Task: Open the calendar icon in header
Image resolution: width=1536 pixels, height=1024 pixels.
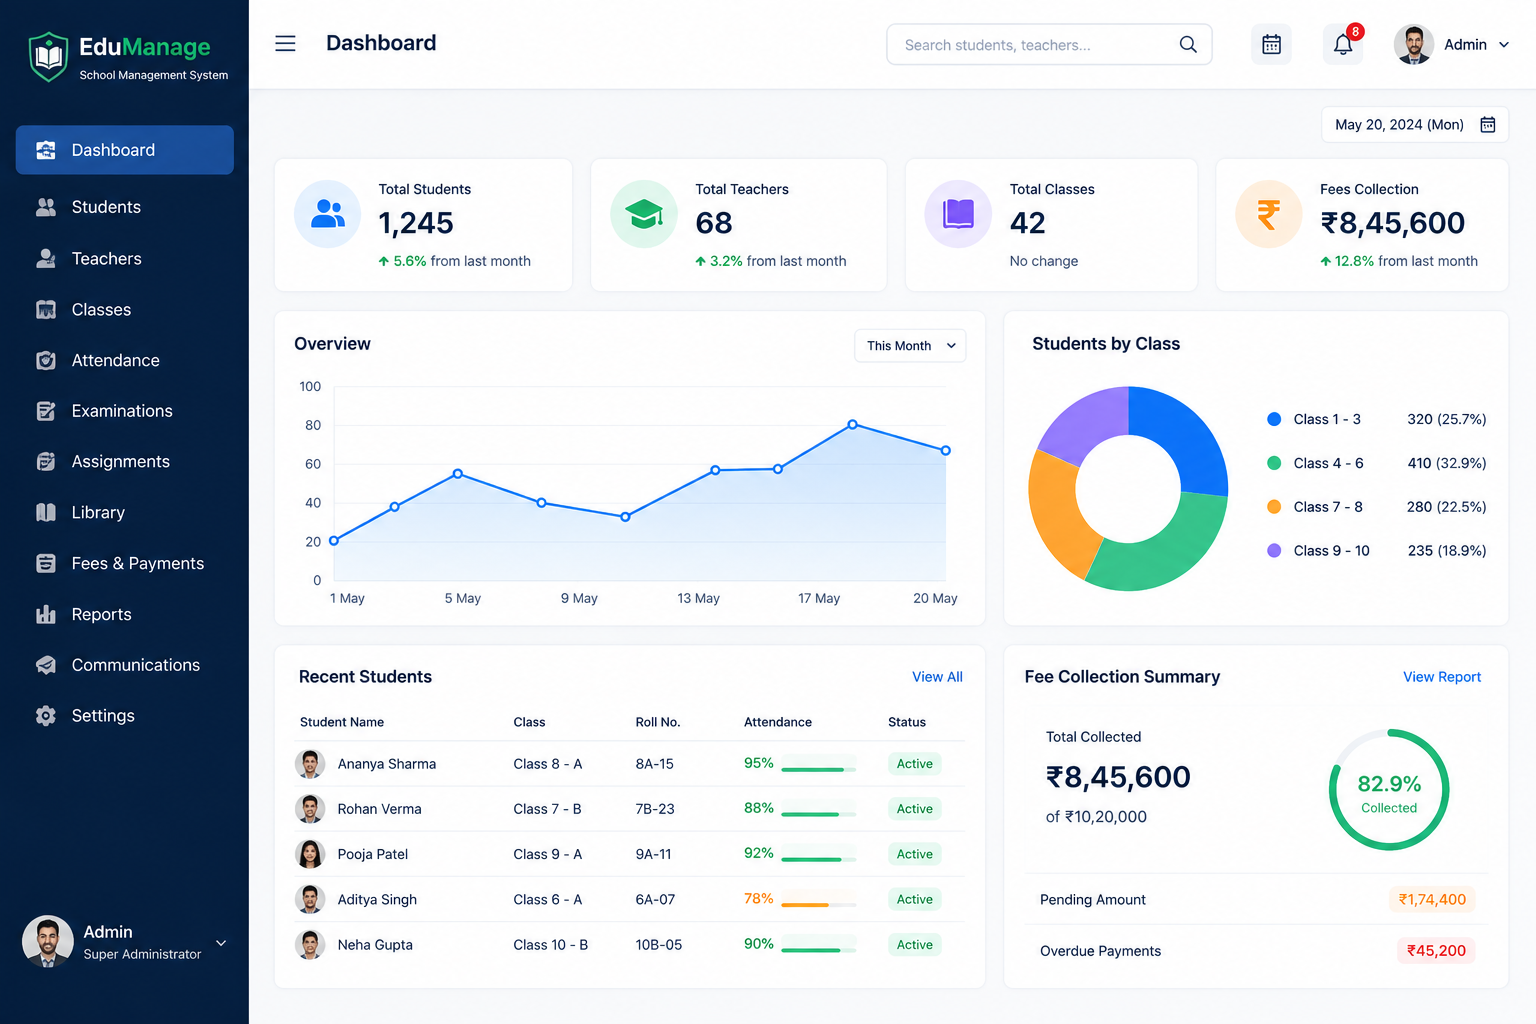Action: [1271, 44]
